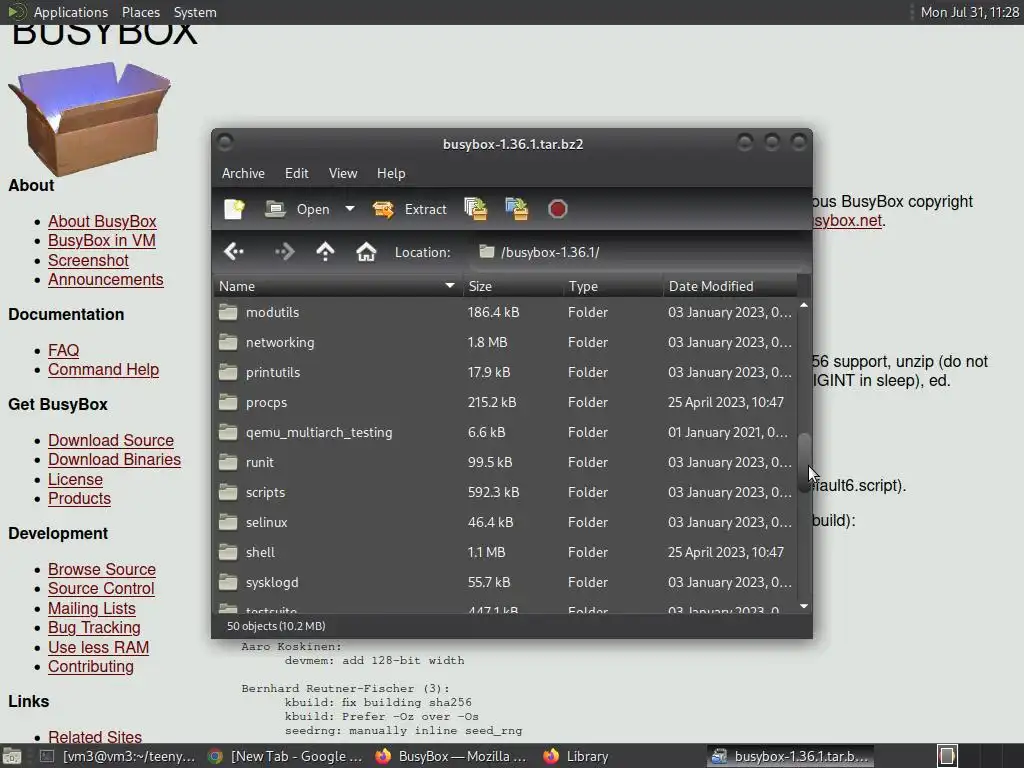Click the 25 April 2023 date for procps

pyautogui.click(x=726, y=402)
